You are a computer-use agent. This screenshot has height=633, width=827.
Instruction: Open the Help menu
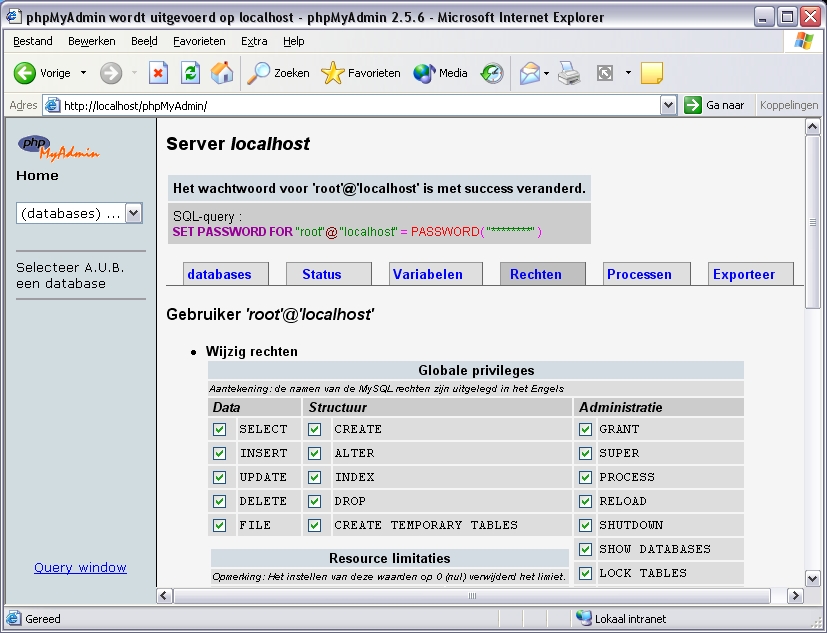pyautogui.click(x=293, y=41)
